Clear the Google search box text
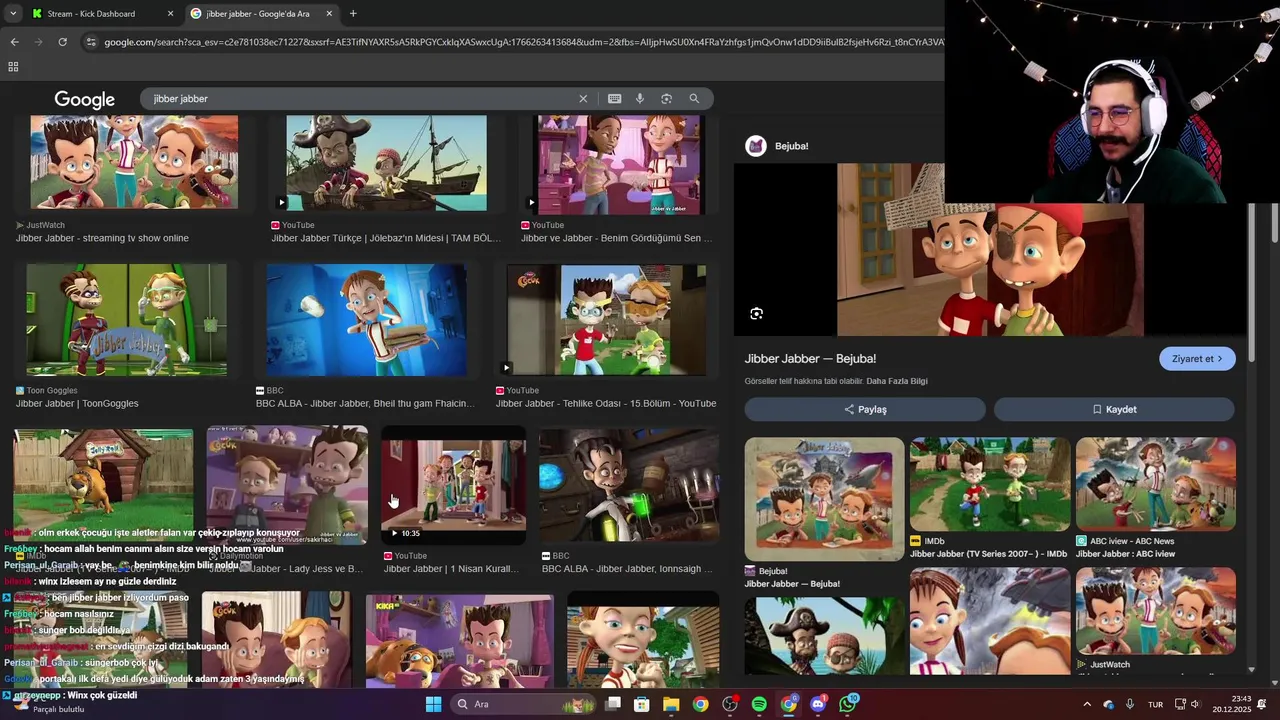Viewport: 1280px width, 720px height. click(x=583, y=99)
